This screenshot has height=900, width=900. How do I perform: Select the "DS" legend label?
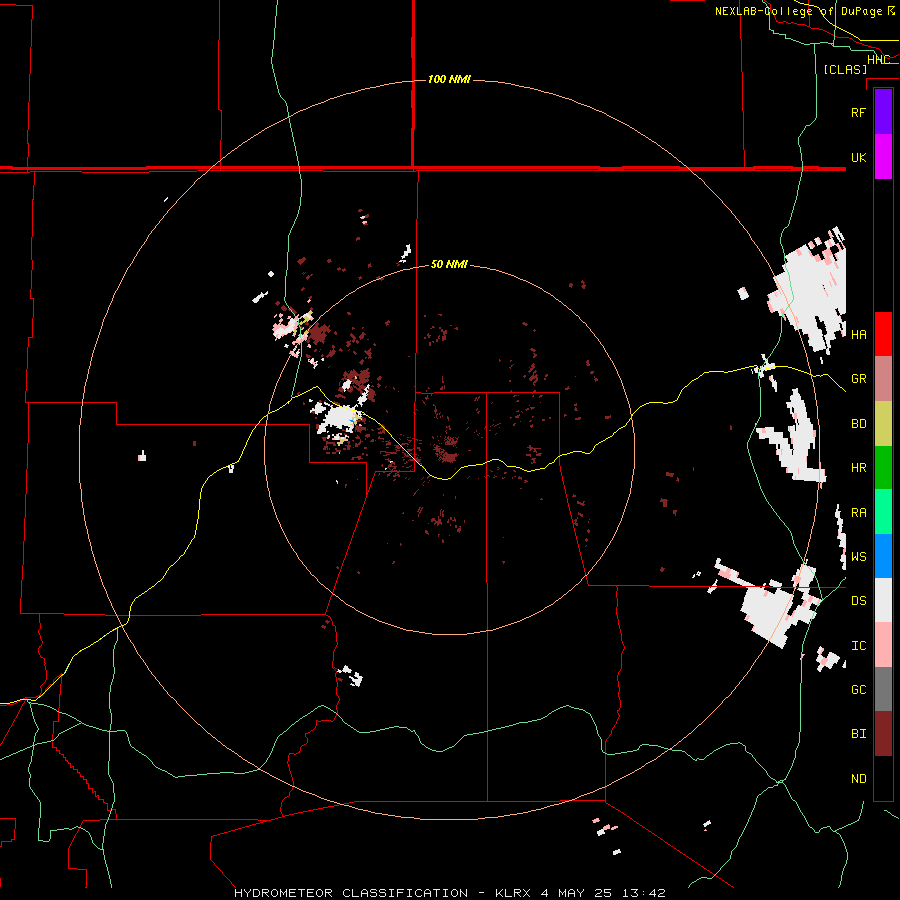click(x=858, y=601)
